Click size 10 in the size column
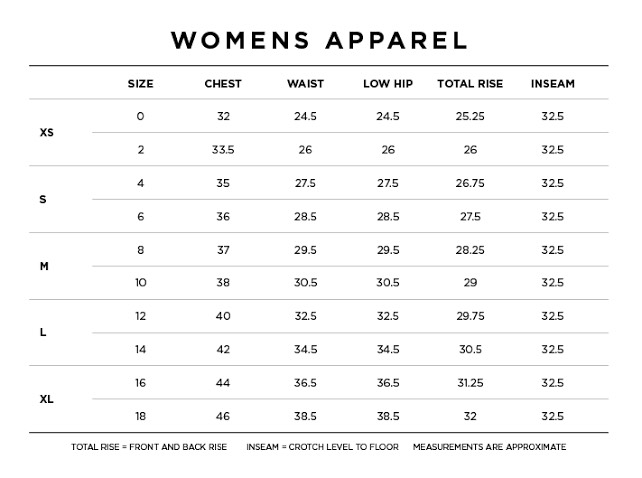Viewport: 642px width, 478px height. tap(141, 283)
